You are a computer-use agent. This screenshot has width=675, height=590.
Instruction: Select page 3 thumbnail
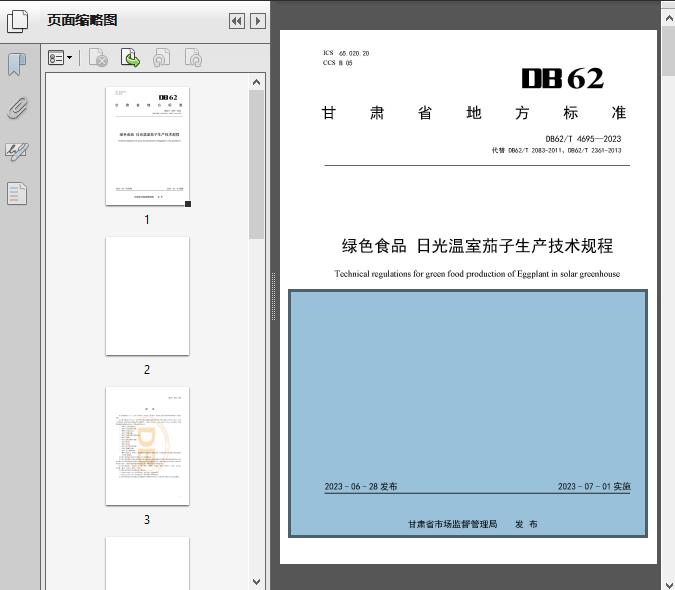click(x=147, y=446)
